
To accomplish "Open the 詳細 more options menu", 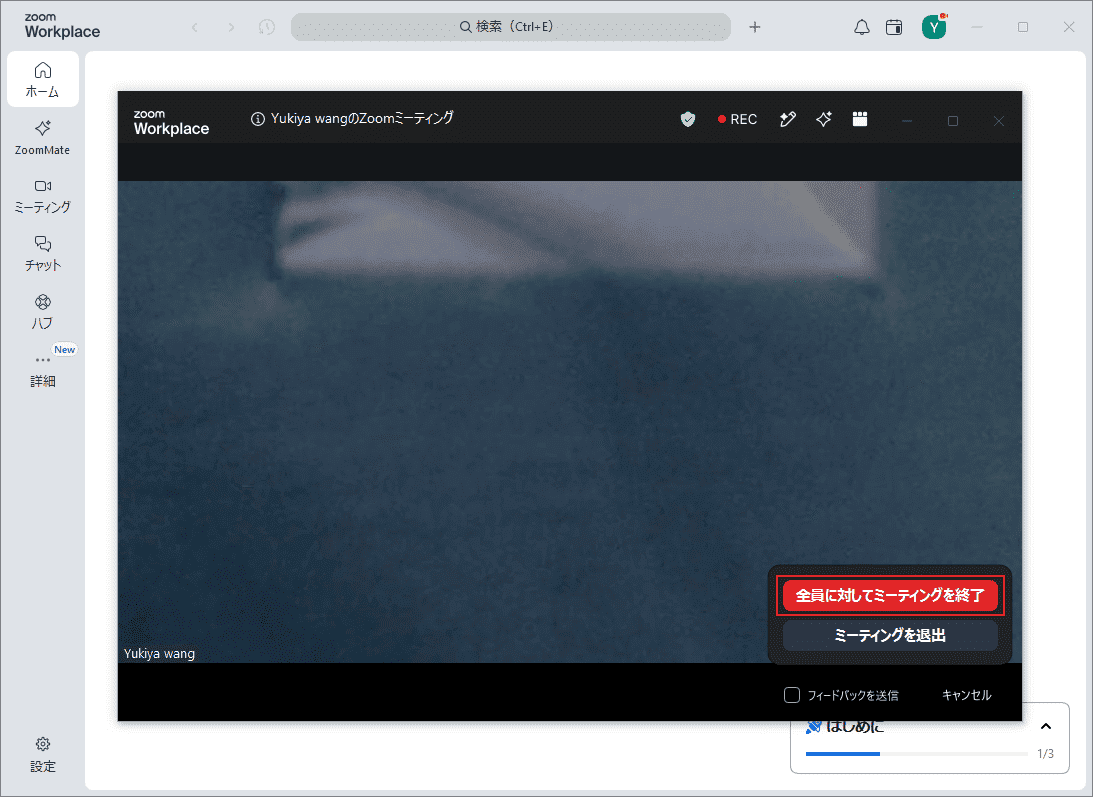I will click(43, 370).
